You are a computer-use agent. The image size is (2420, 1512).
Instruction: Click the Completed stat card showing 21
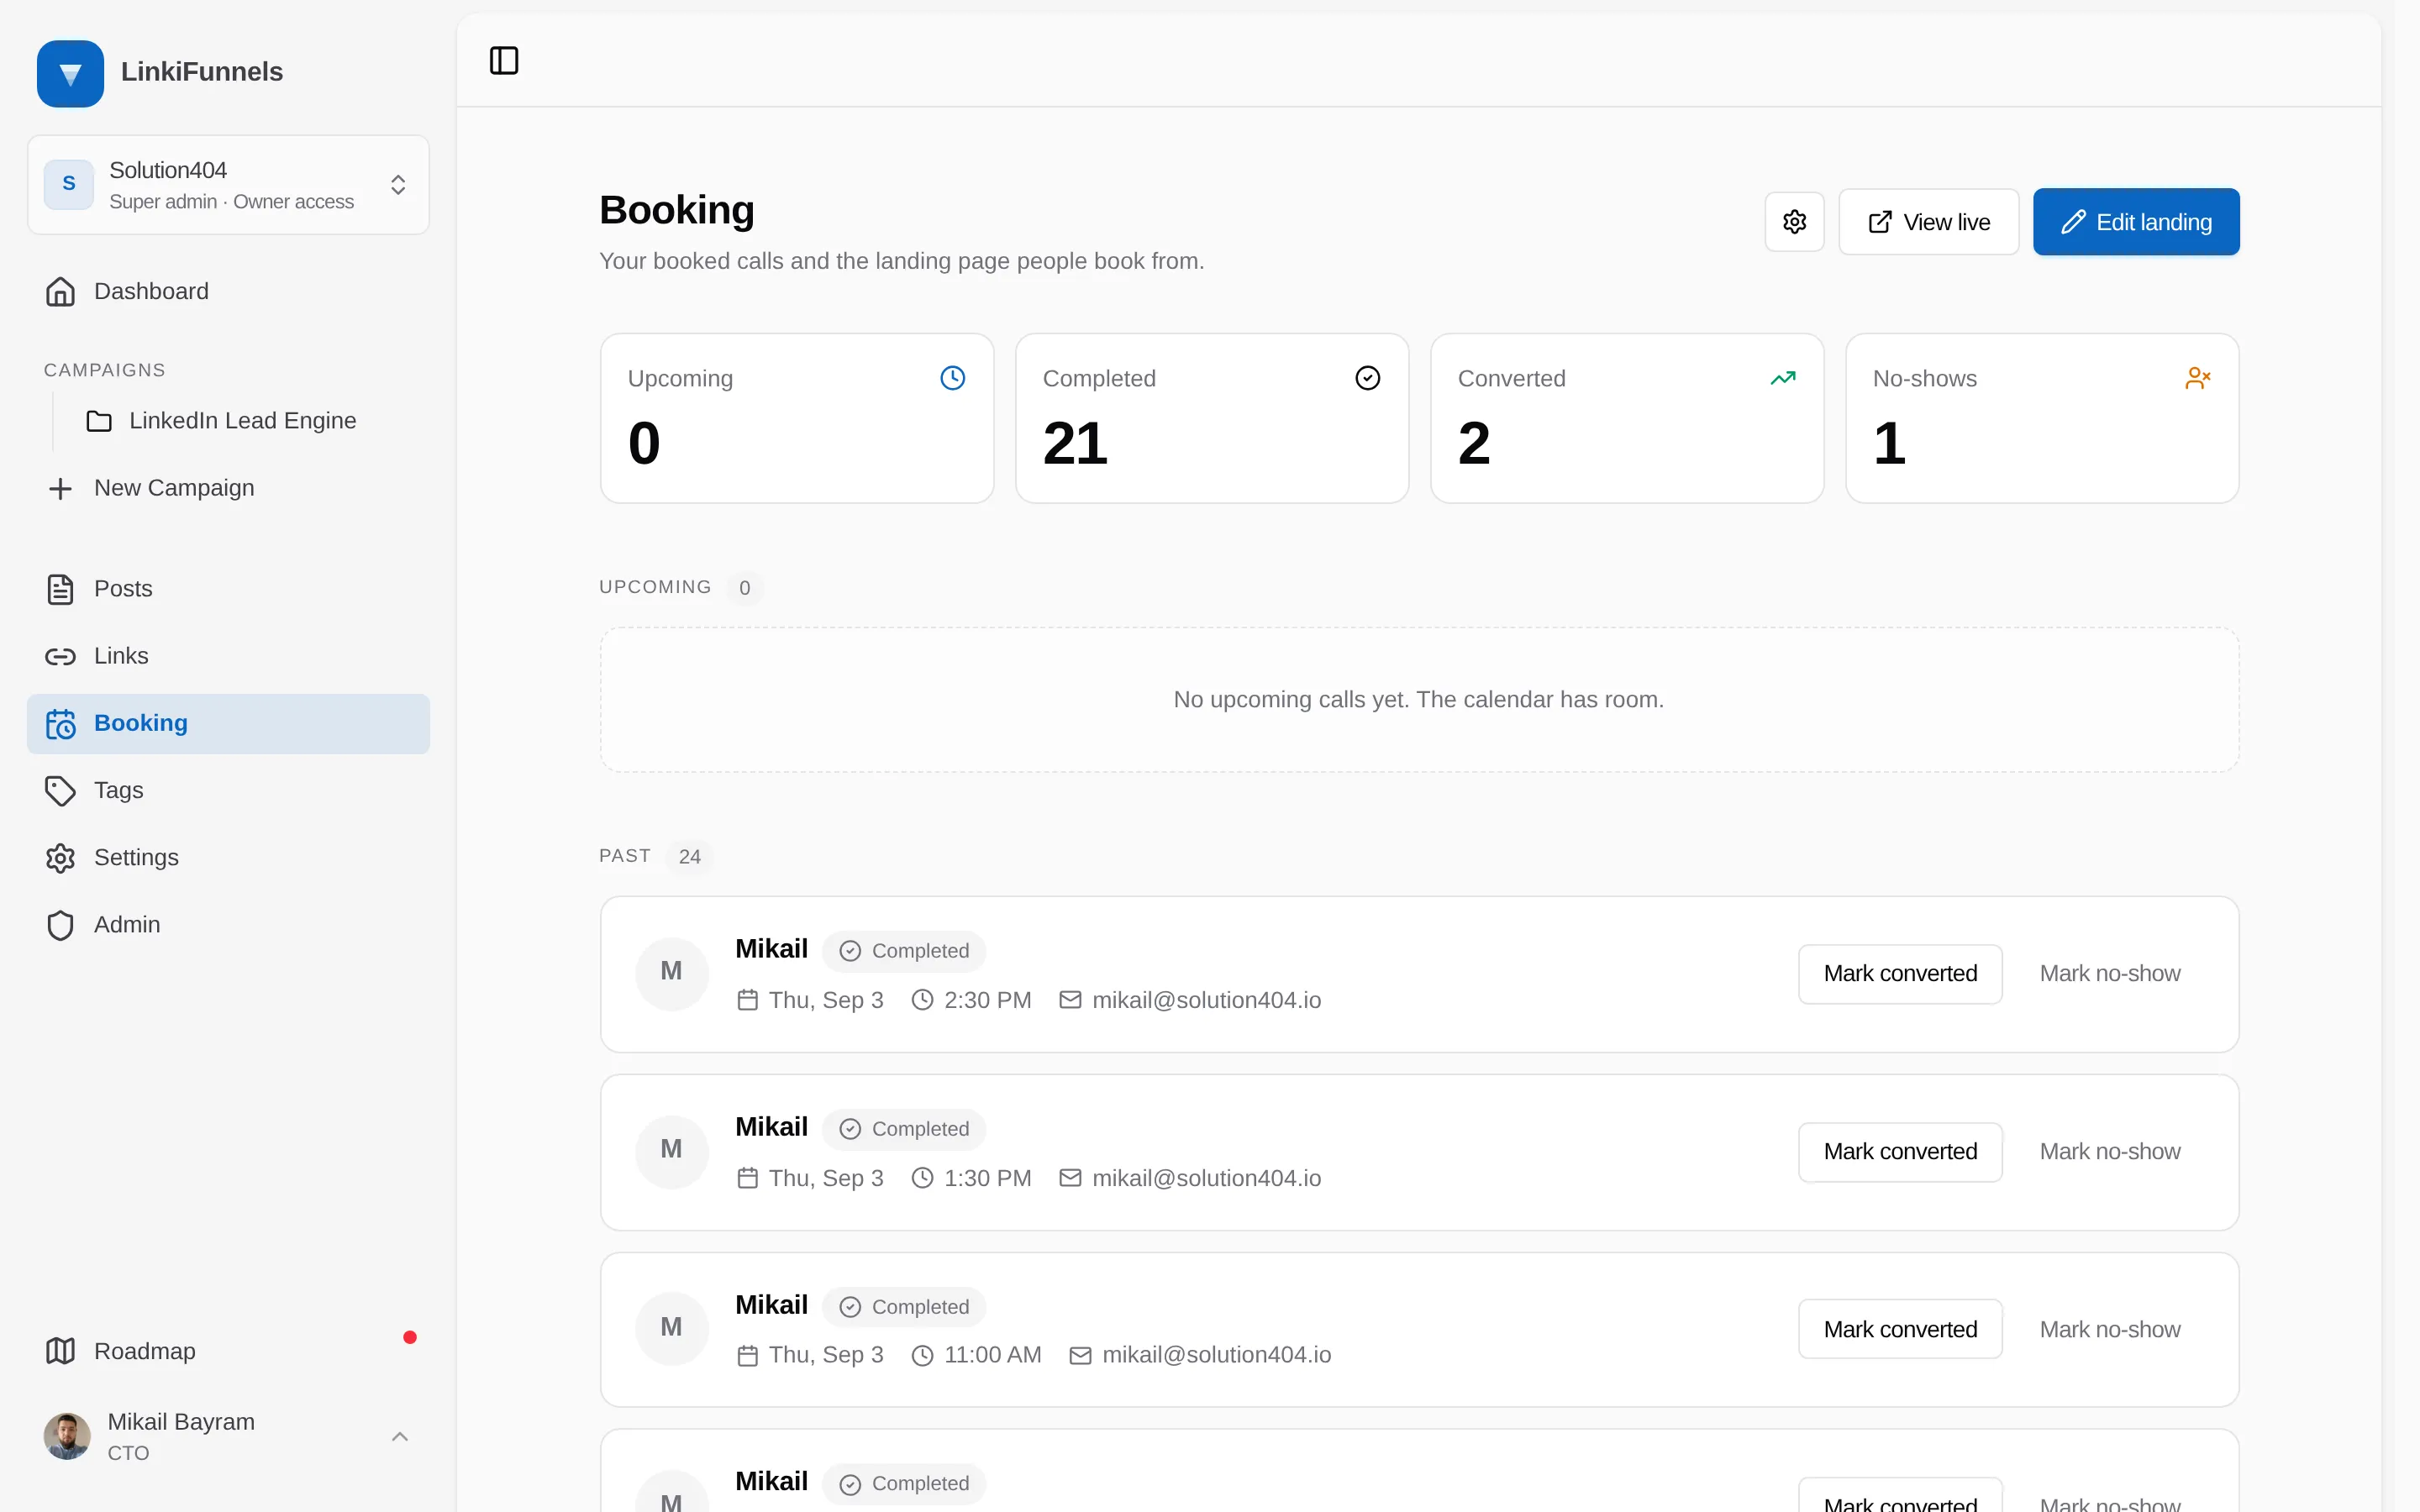pos(1212,418)
